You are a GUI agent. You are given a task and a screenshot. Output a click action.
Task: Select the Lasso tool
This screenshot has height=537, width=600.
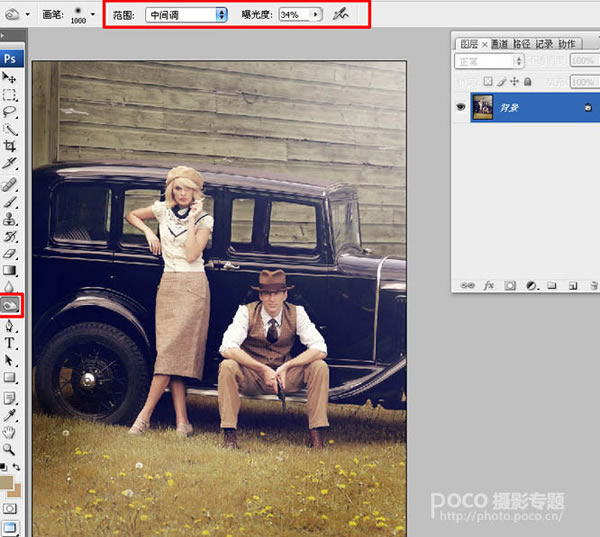pyautogui.click(x=10, y=113)
